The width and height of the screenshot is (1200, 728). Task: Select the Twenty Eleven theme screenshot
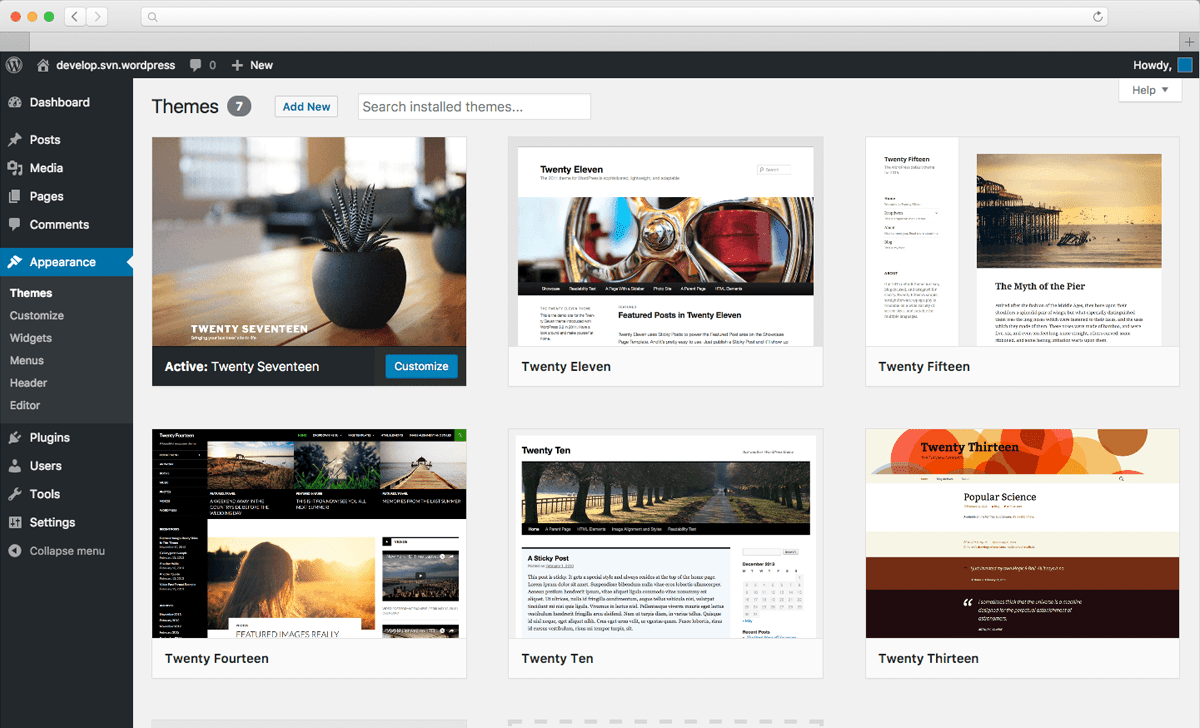[x=666, y=241]
